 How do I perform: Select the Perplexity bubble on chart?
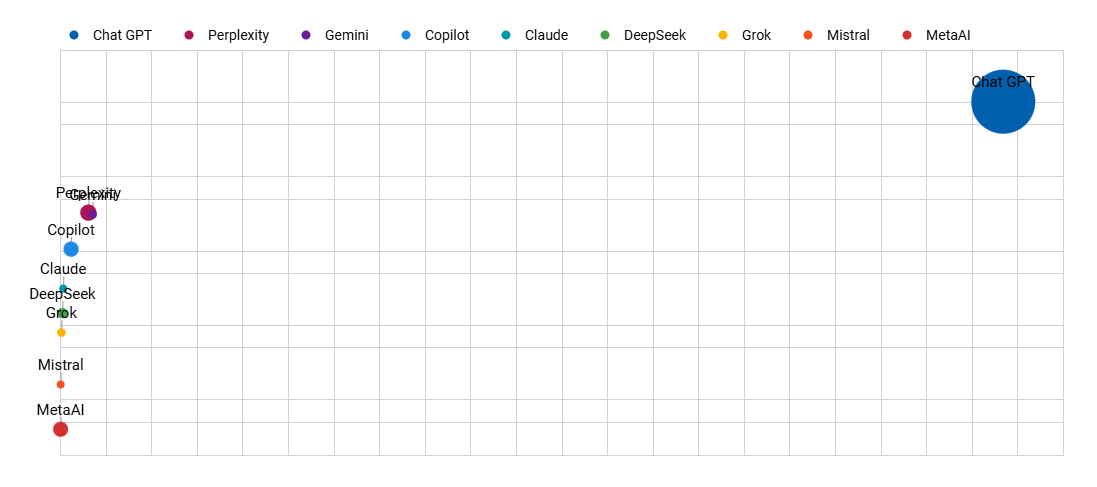pos(86,212)
